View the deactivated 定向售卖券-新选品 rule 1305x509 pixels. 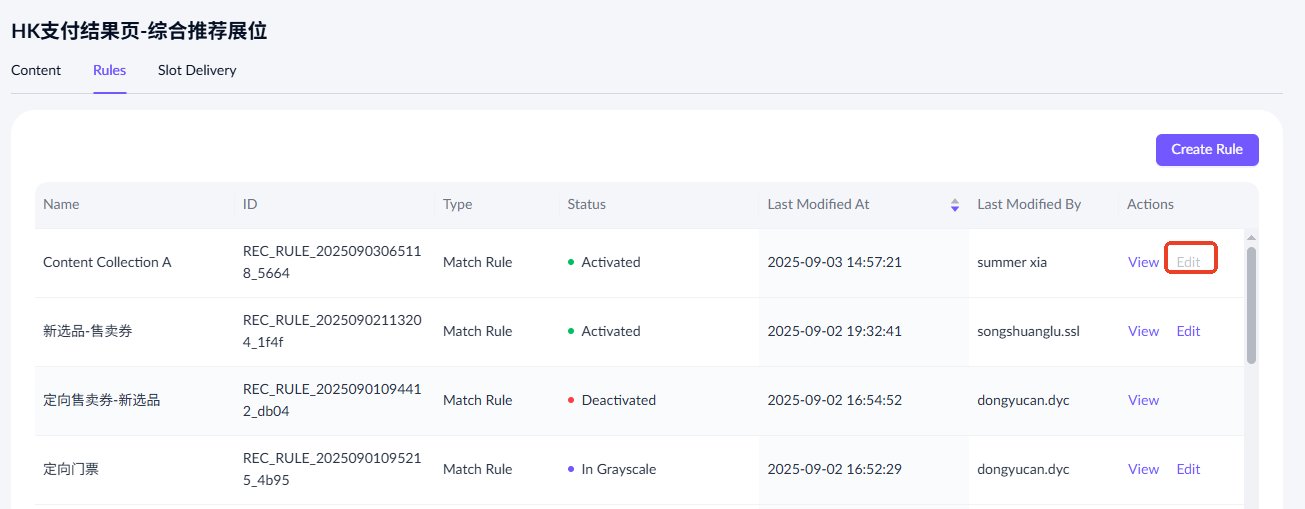[1143, 400]
